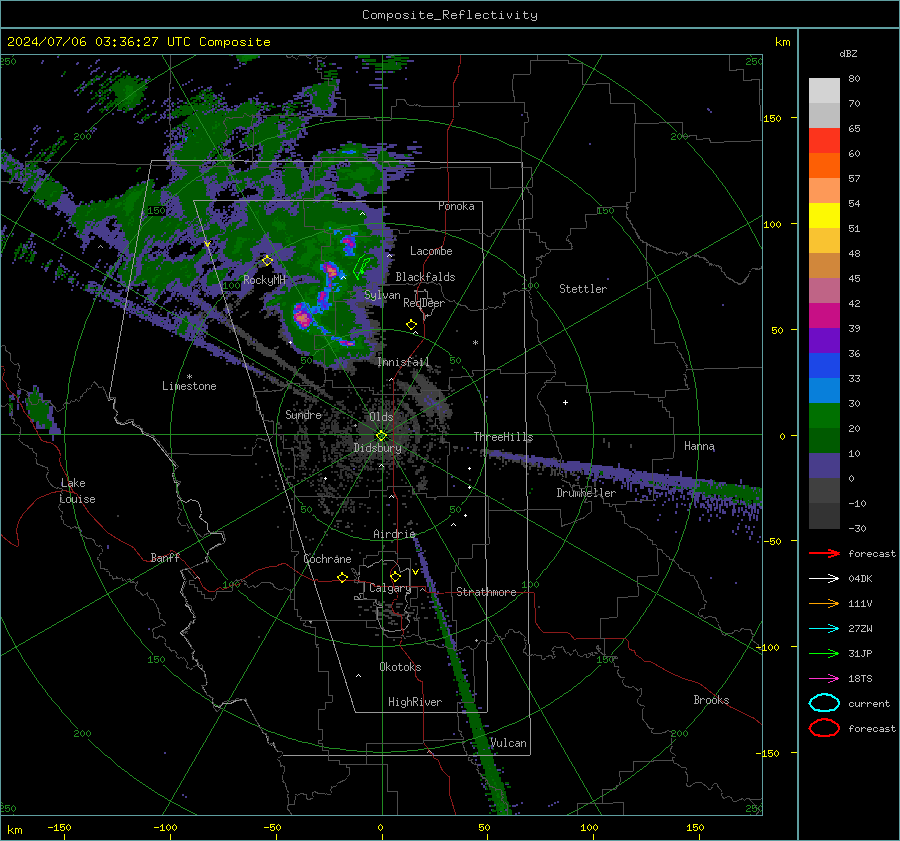Select the Stettler label
The width and height of the screenshot is (900, 841).
[x=583, y=289]
